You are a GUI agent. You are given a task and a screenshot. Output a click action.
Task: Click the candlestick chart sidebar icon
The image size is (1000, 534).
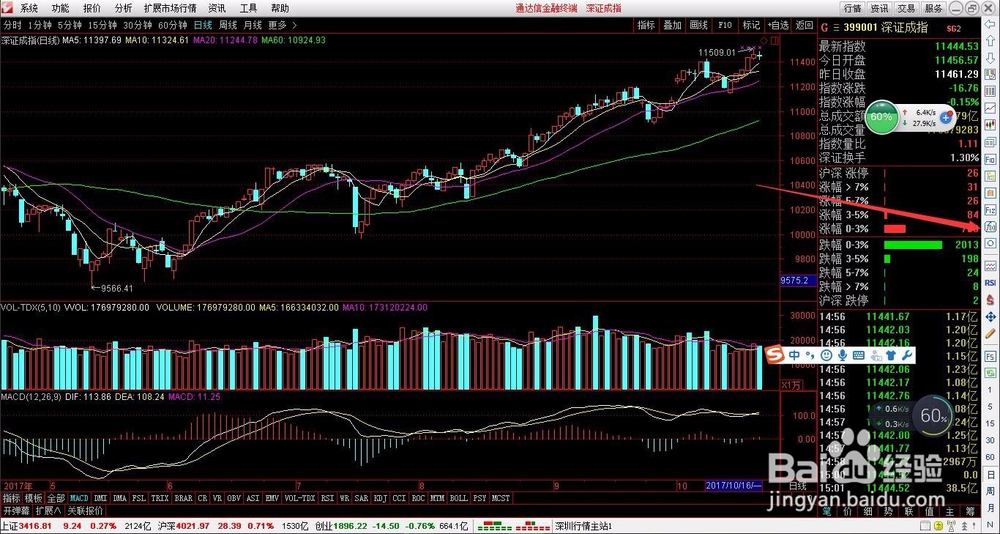point(992,124)
